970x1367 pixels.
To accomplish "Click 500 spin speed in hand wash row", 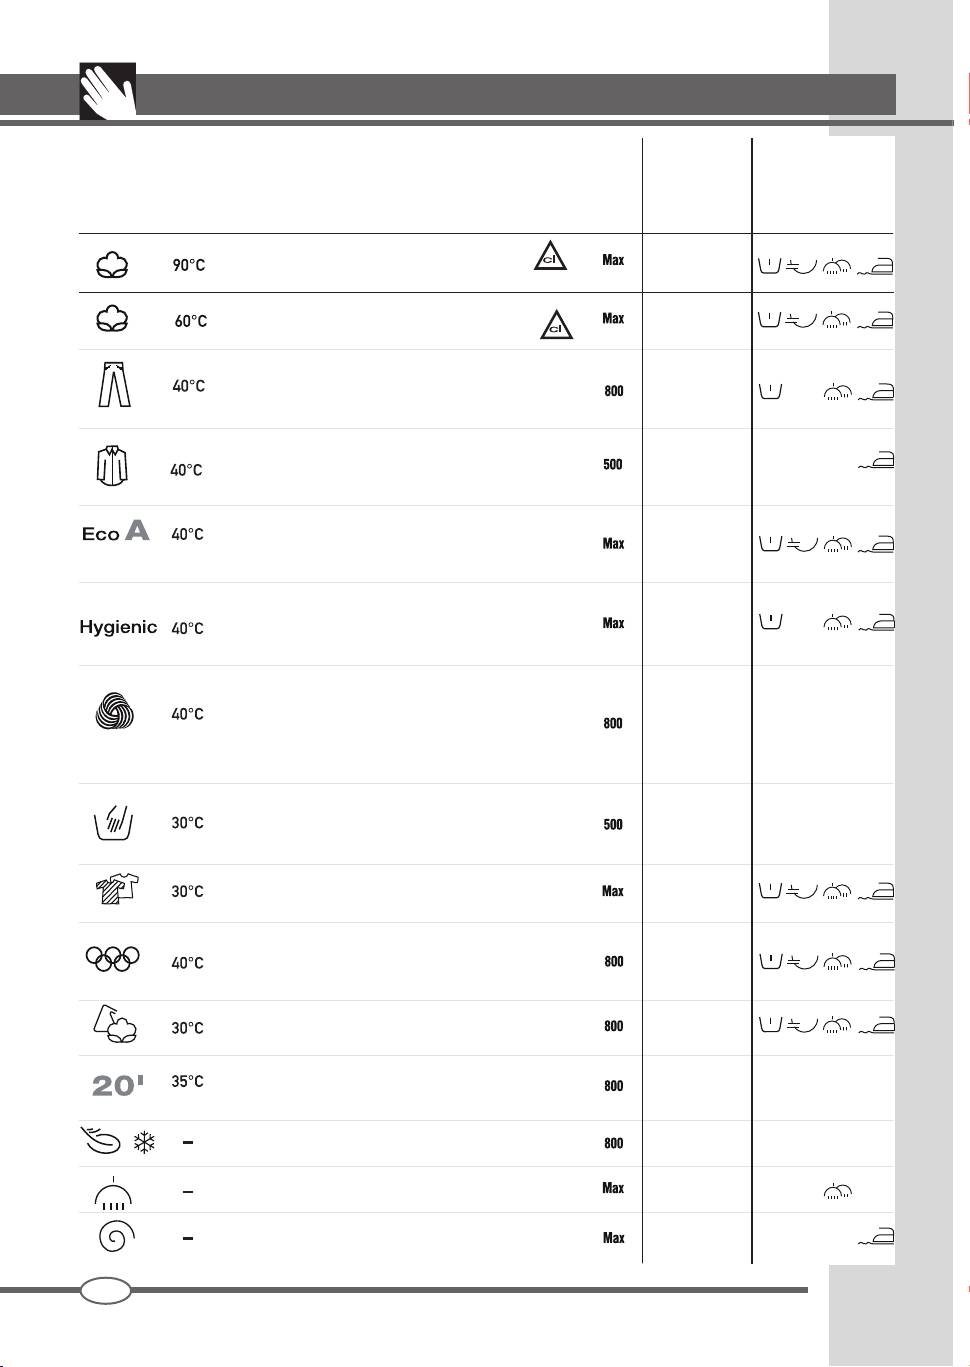I will [x=613, y=825].
